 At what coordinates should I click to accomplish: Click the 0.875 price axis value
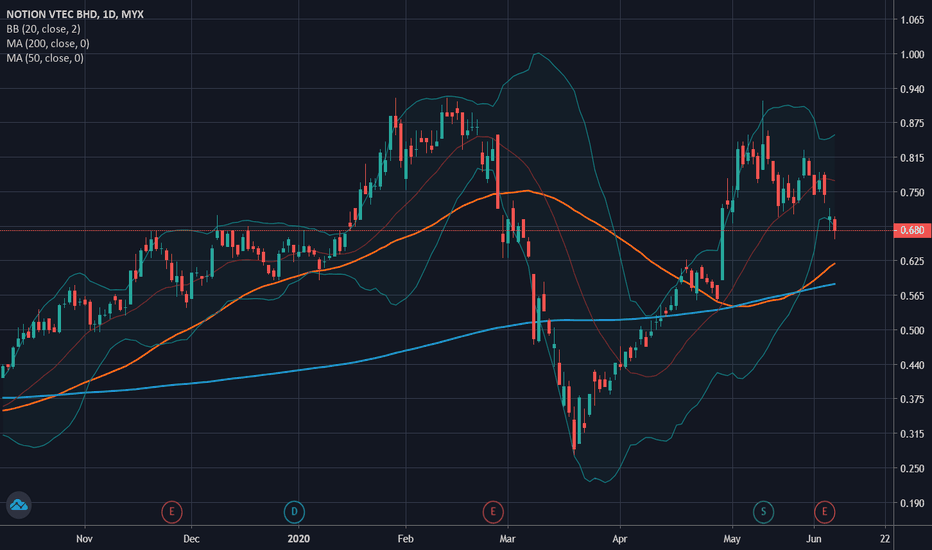(912, 124)
